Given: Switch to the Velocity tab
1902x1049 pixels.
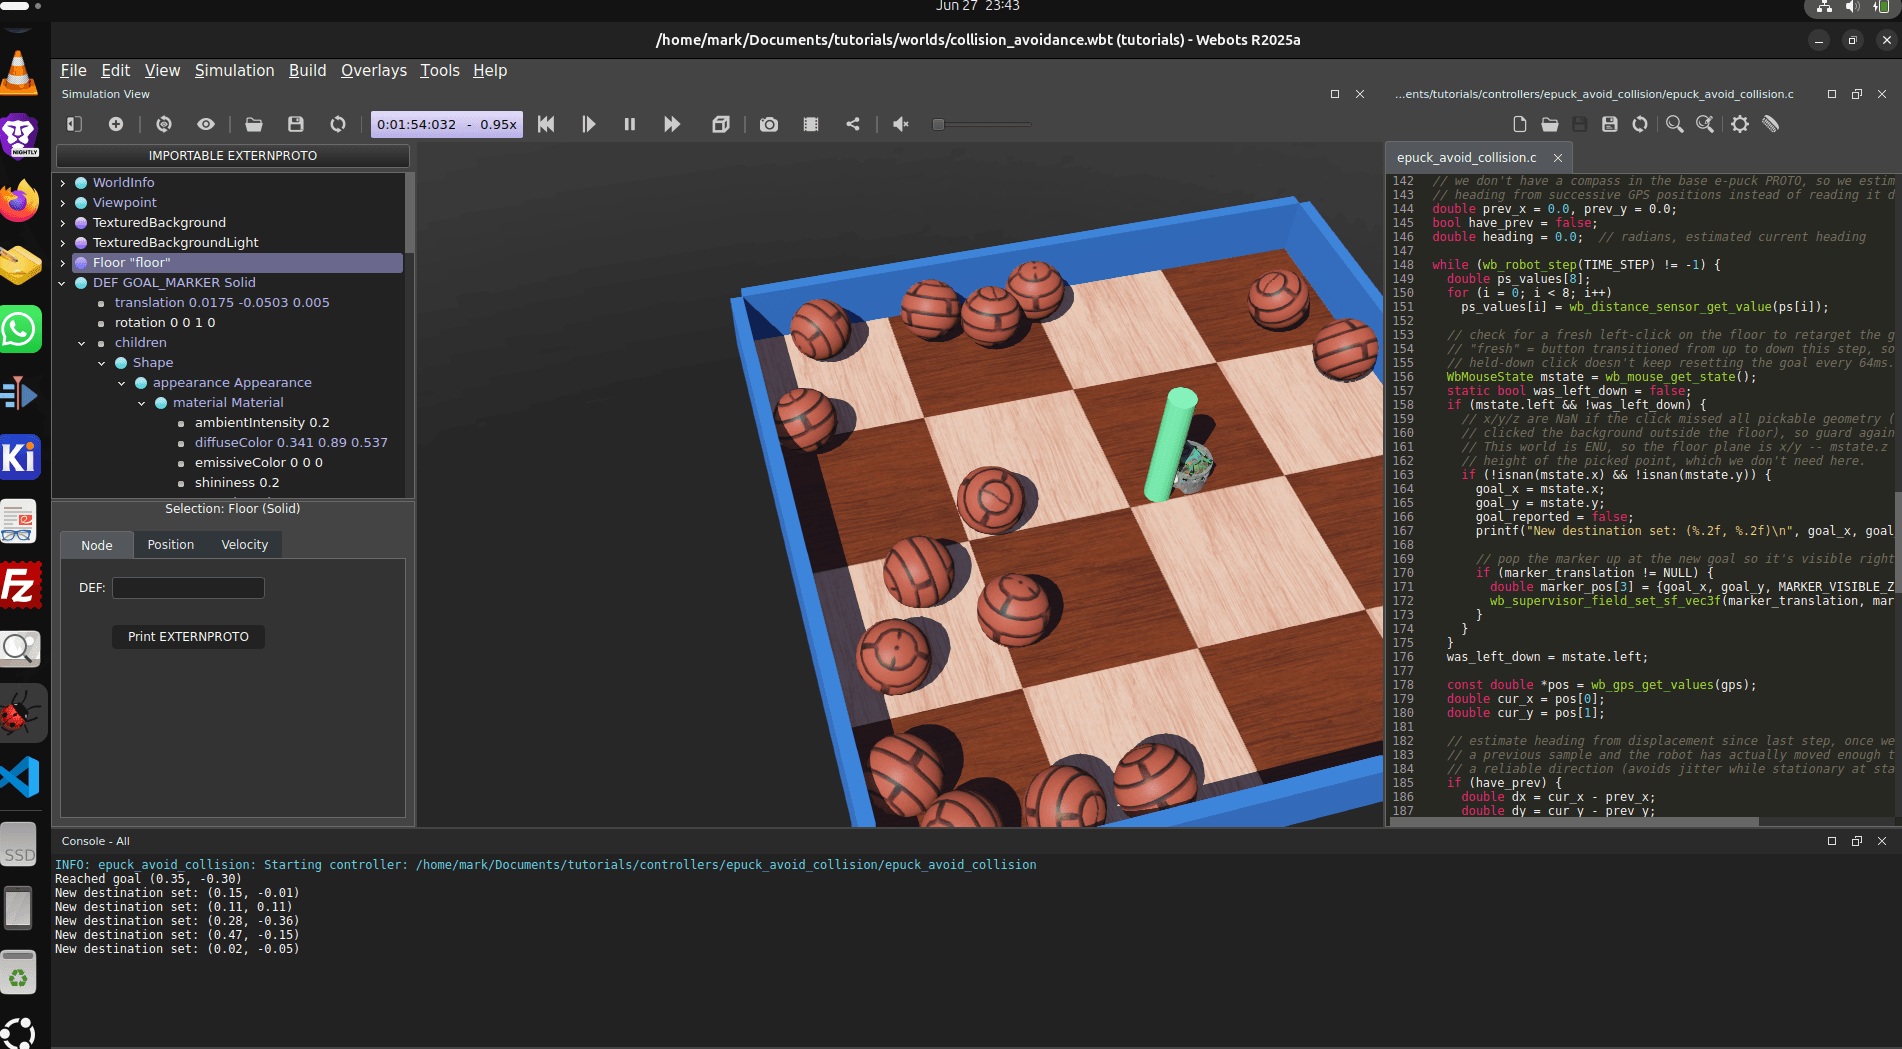Looking at the screenshot, I should coord(245,545).
